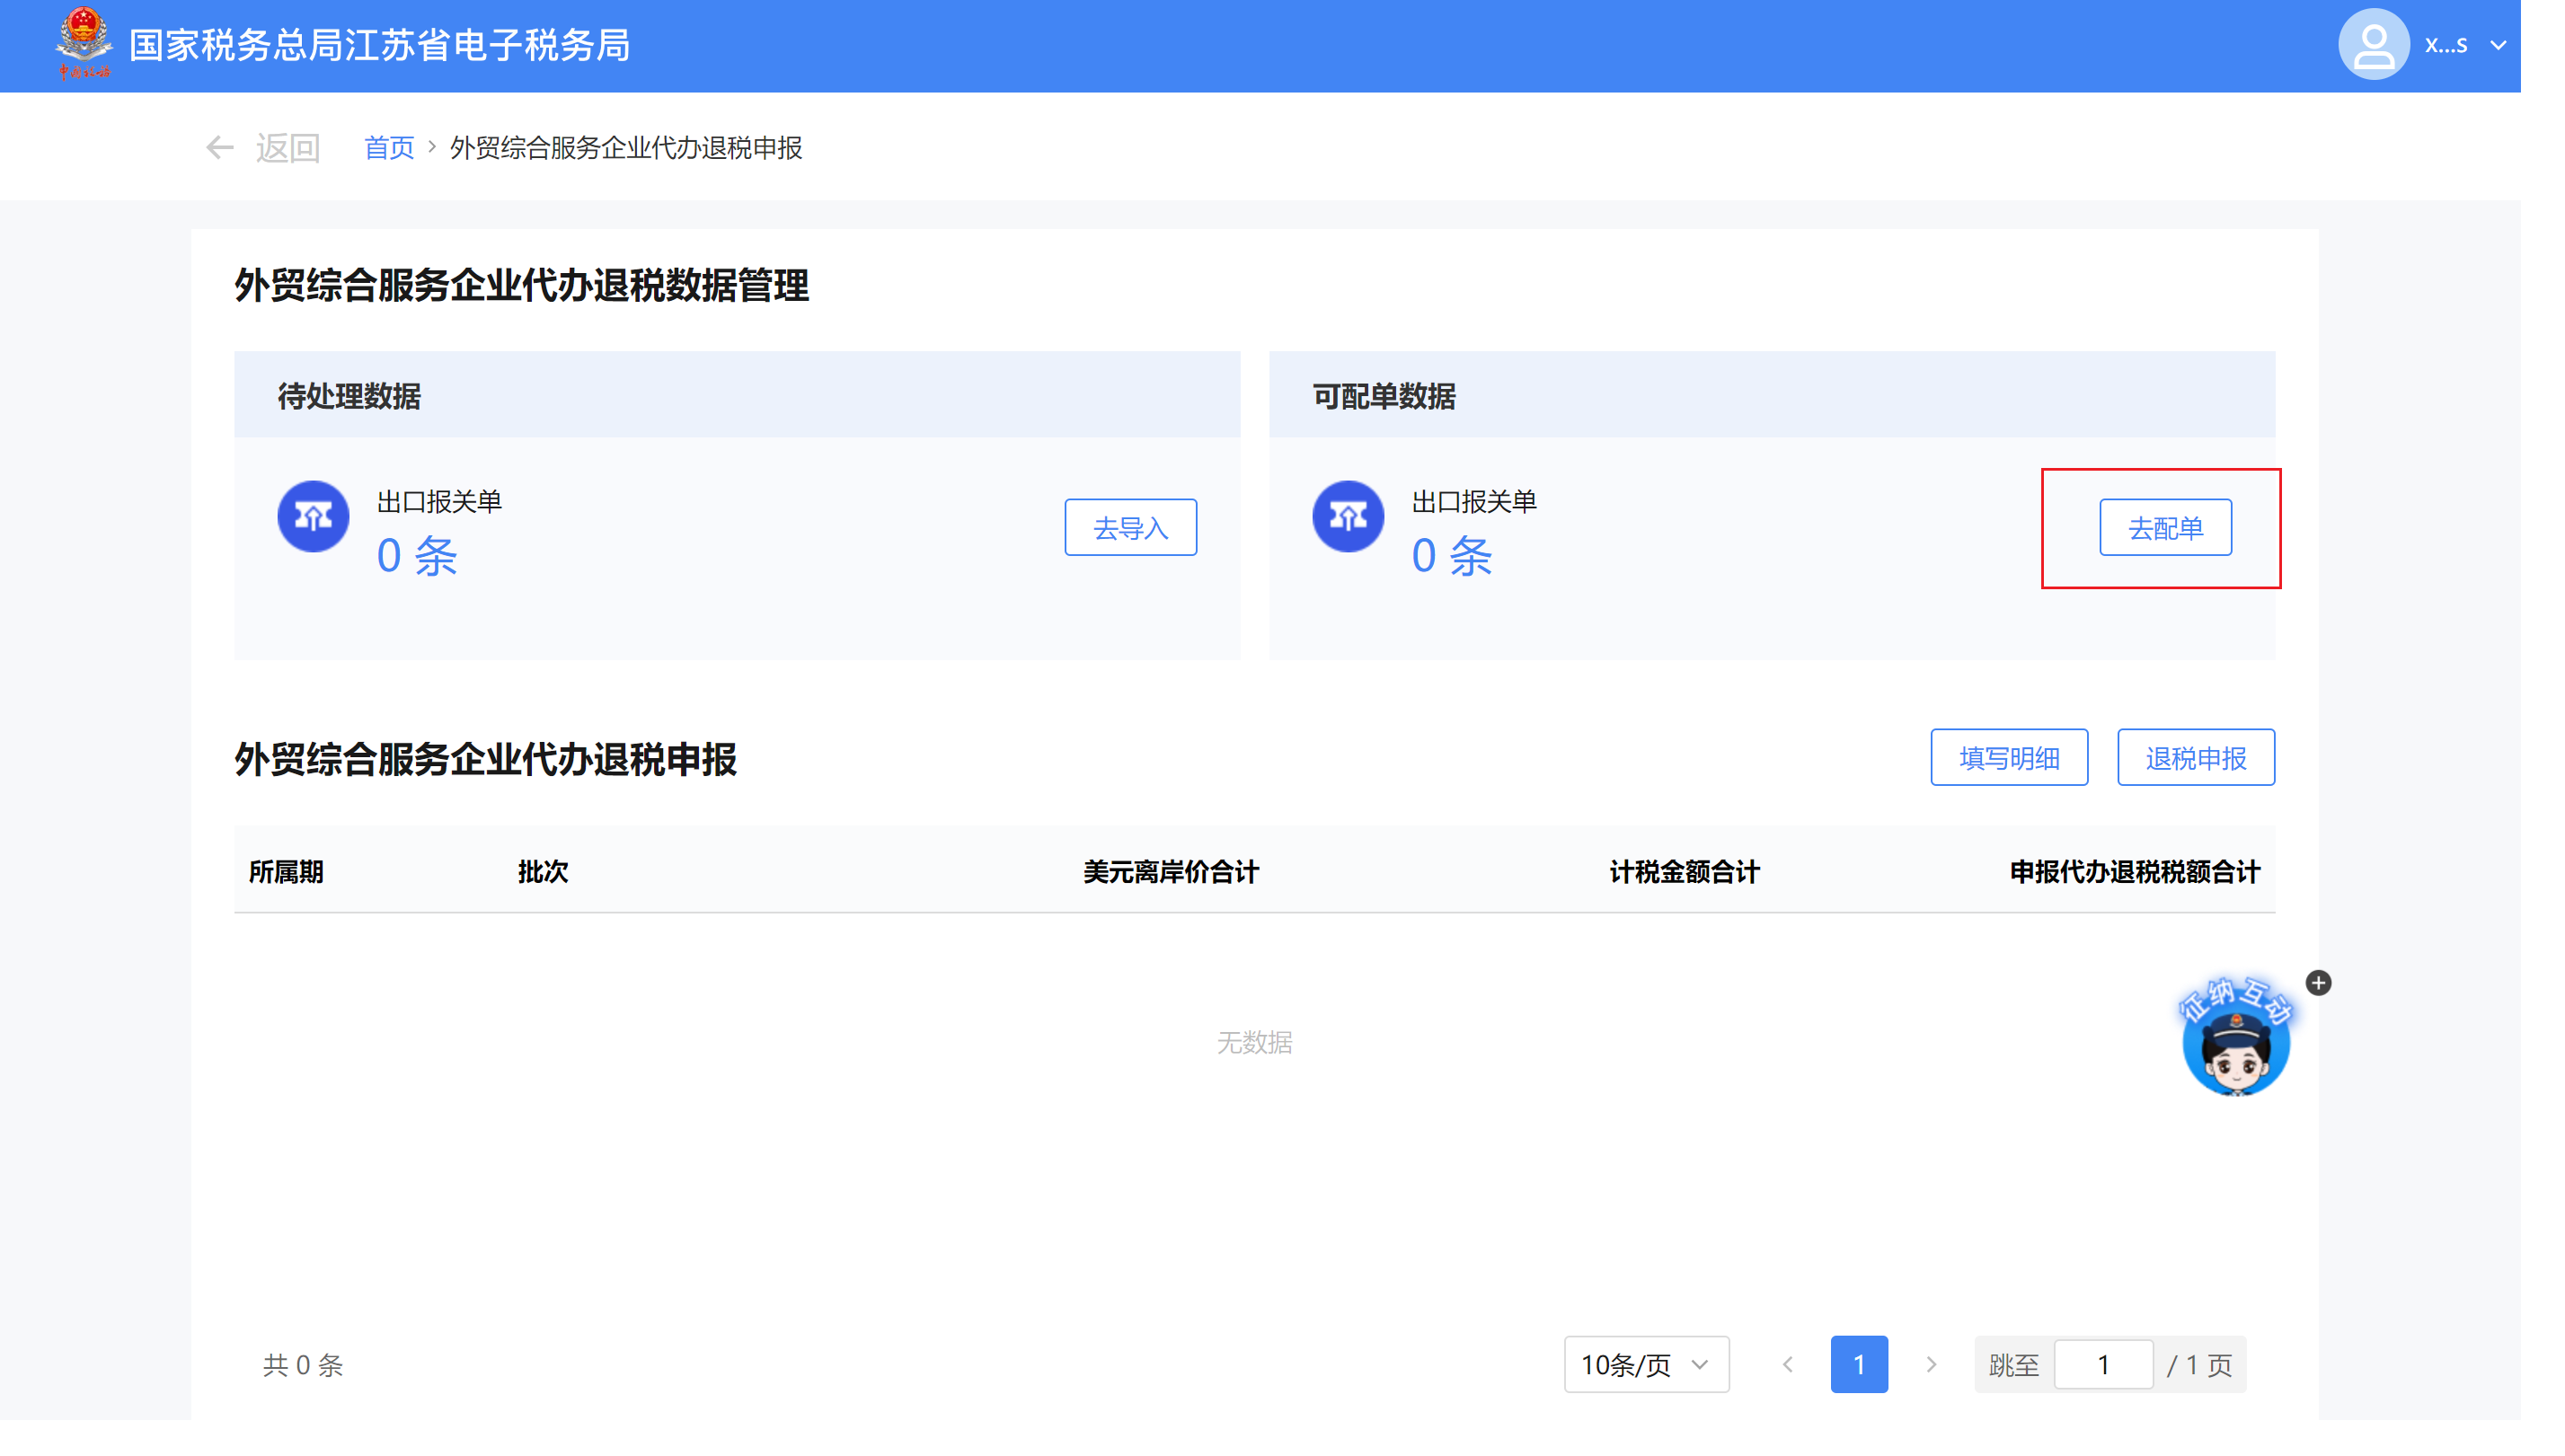Click the user avatar icon
The height and width of the screenshot is (1456, 2565).
[2372, 45]
